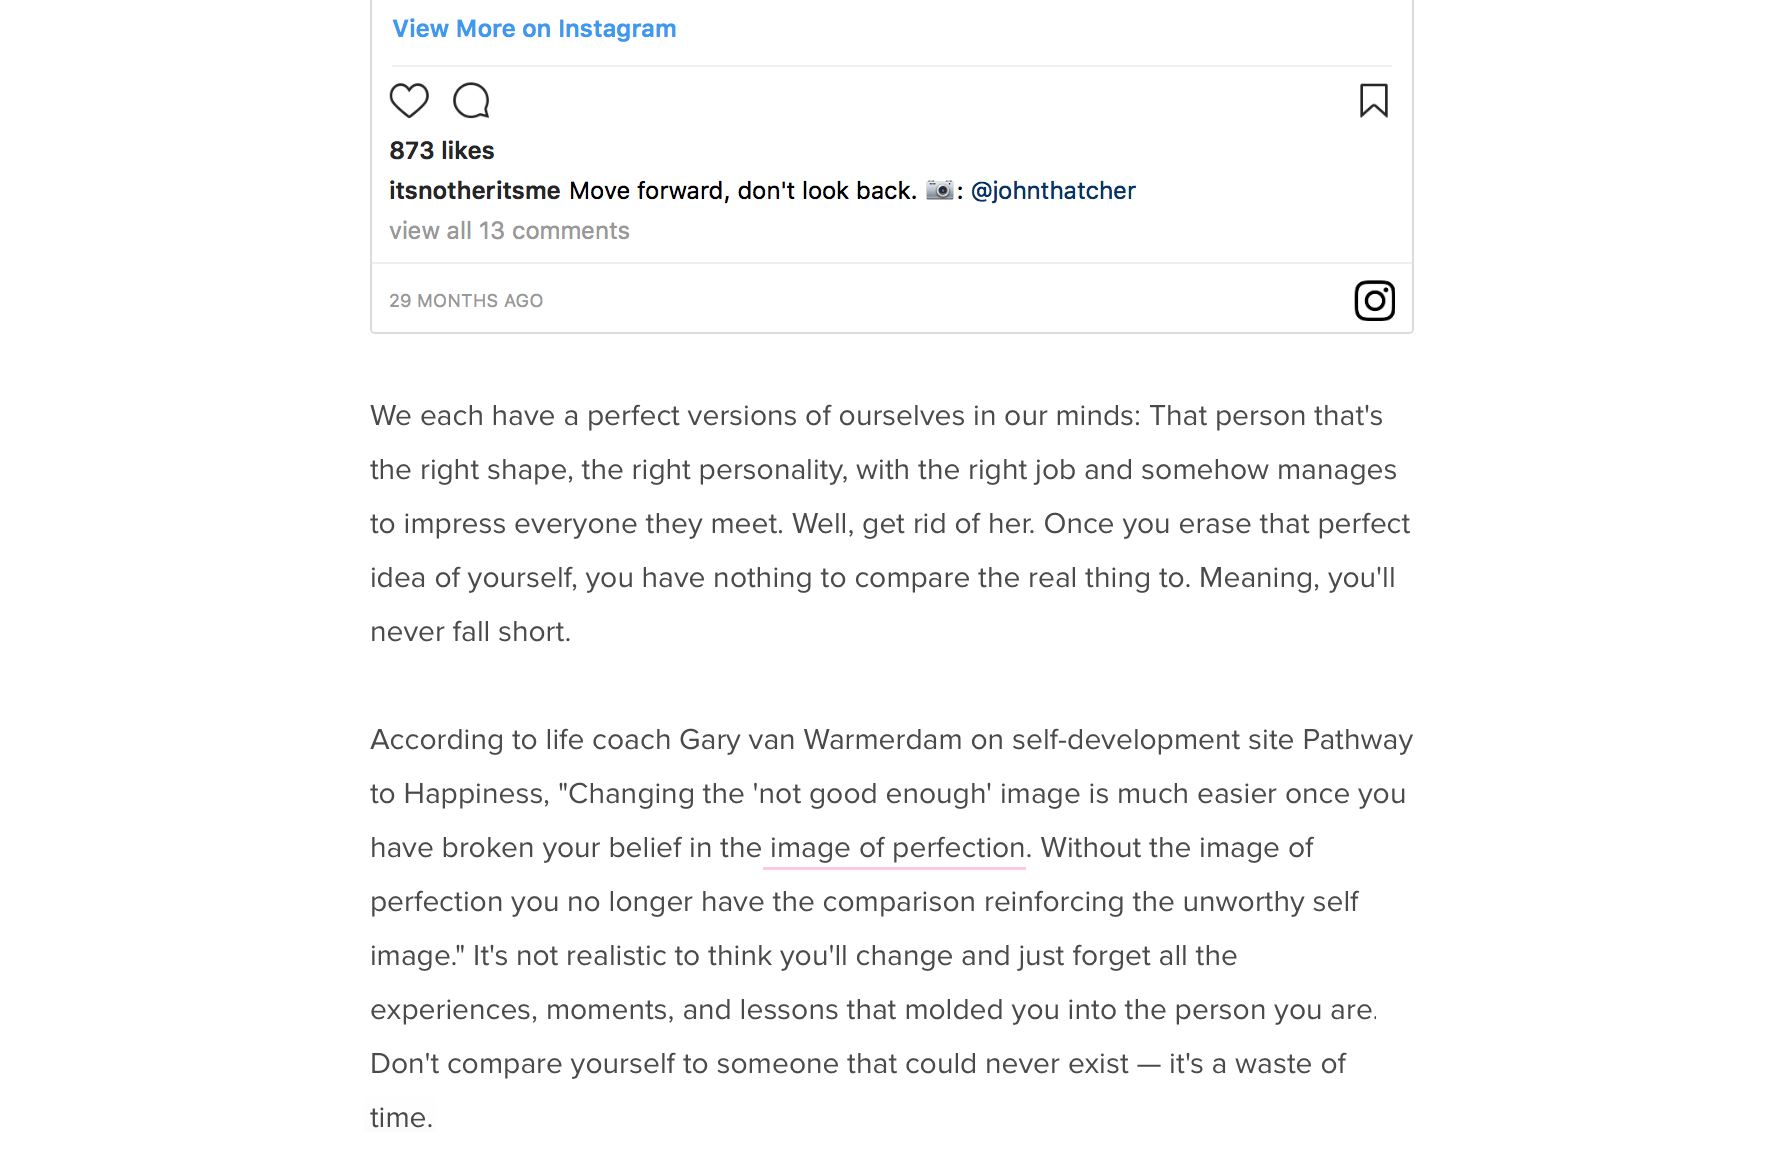
Task: Click the 29 MONTHS AGO timestamp
Action: 466,301
